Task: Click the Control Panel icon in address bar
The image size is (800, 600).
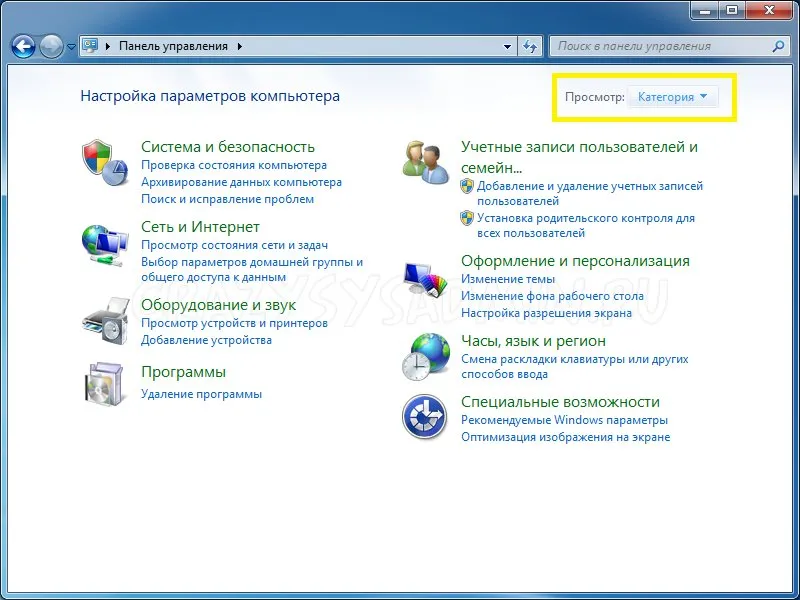Action: click(x=90, y=46)
